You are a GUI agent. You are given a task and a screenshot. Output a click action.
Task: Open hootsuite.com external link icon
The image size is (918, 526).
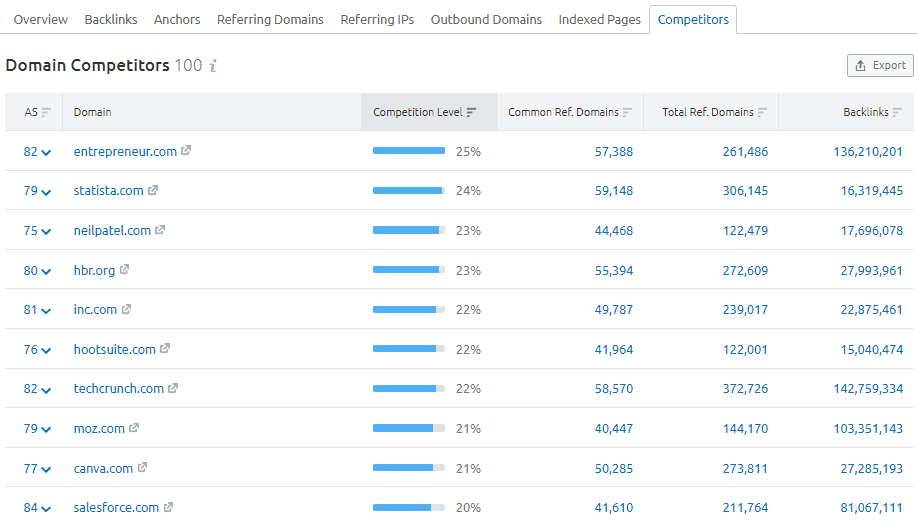point(165,349)
